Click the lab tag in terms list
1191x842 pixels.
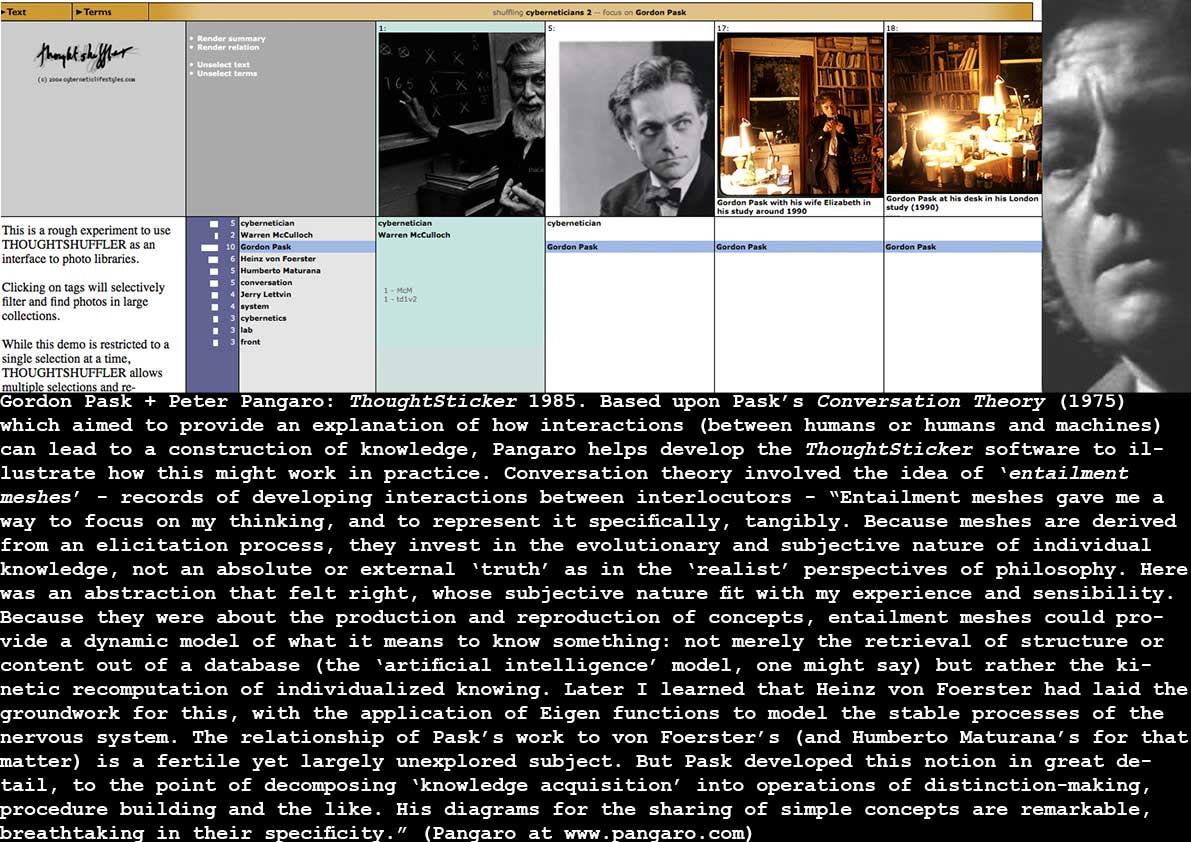[246, 330]
